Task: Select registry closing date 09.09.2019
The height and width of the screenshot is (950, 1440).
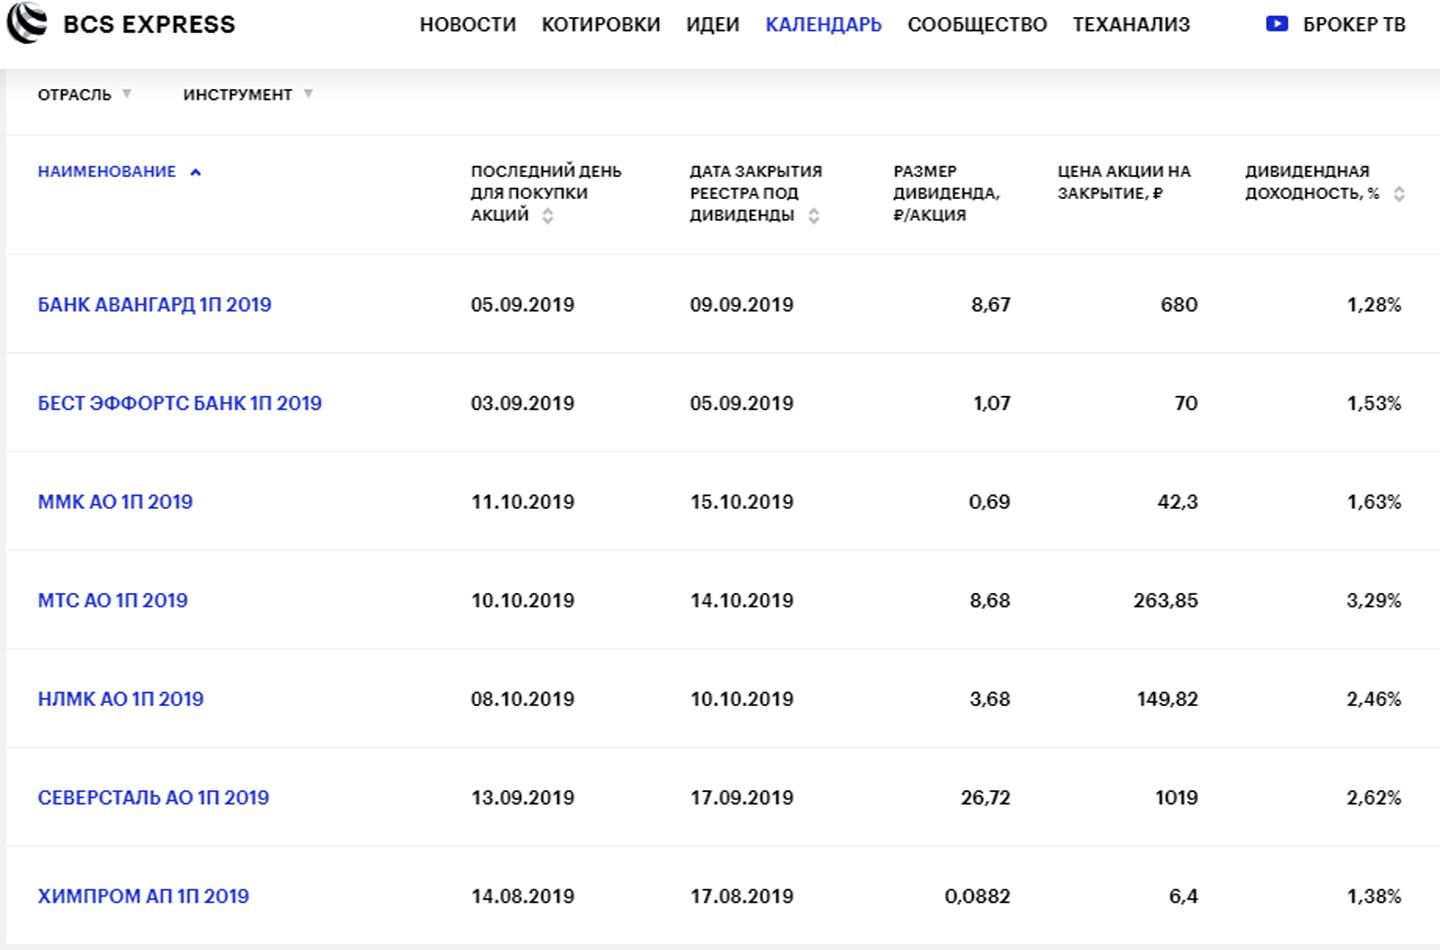Action: [x=742, y=304]
